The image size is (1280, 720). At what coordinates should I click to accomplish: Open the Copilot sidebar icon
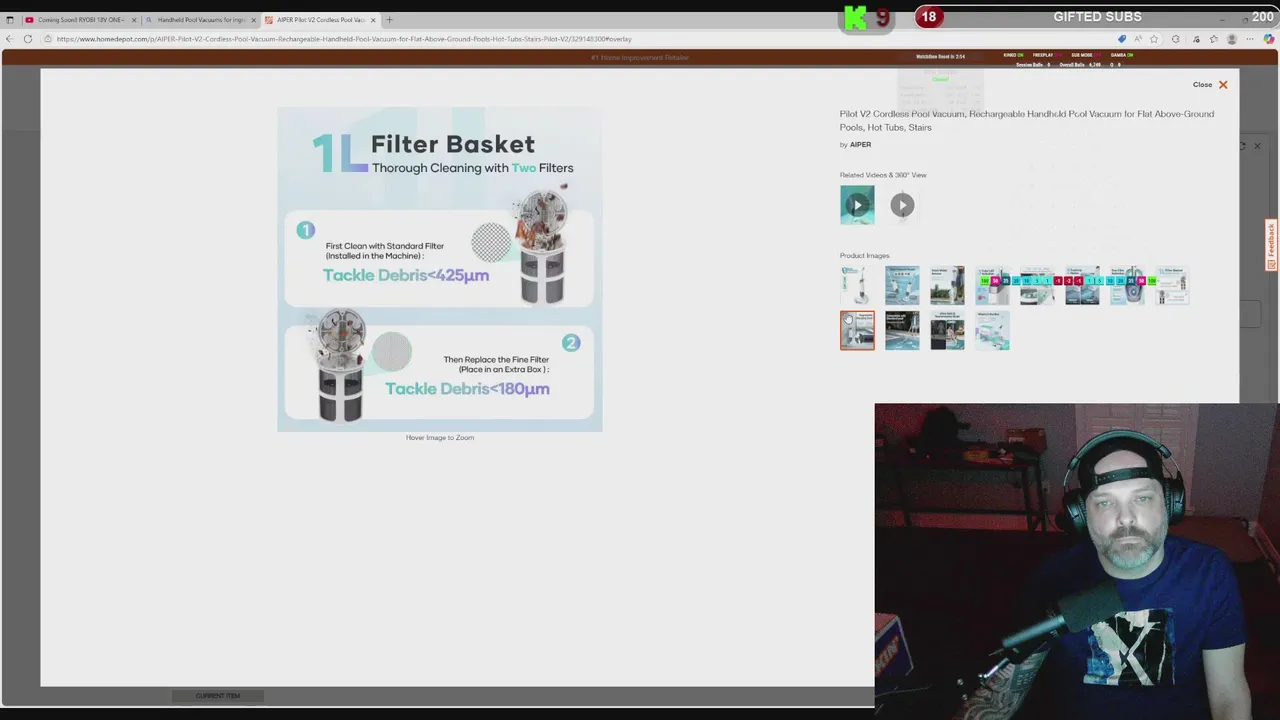1269,39
